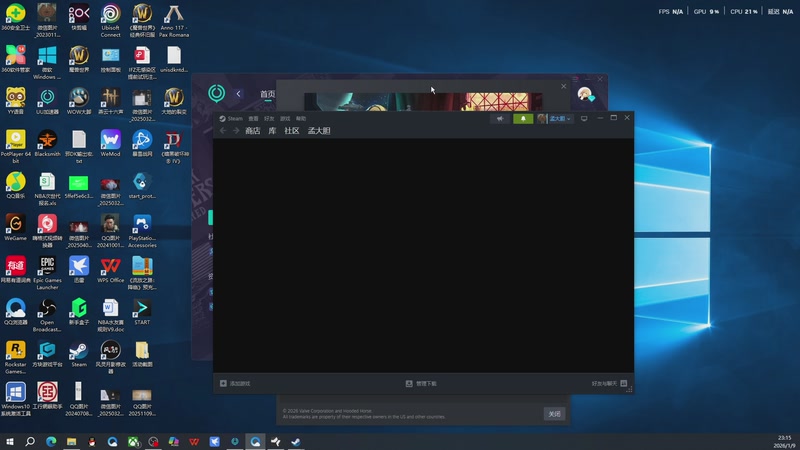Select the START desktop icon
This screenshot has height=450, width=800.
coord(142,311)
